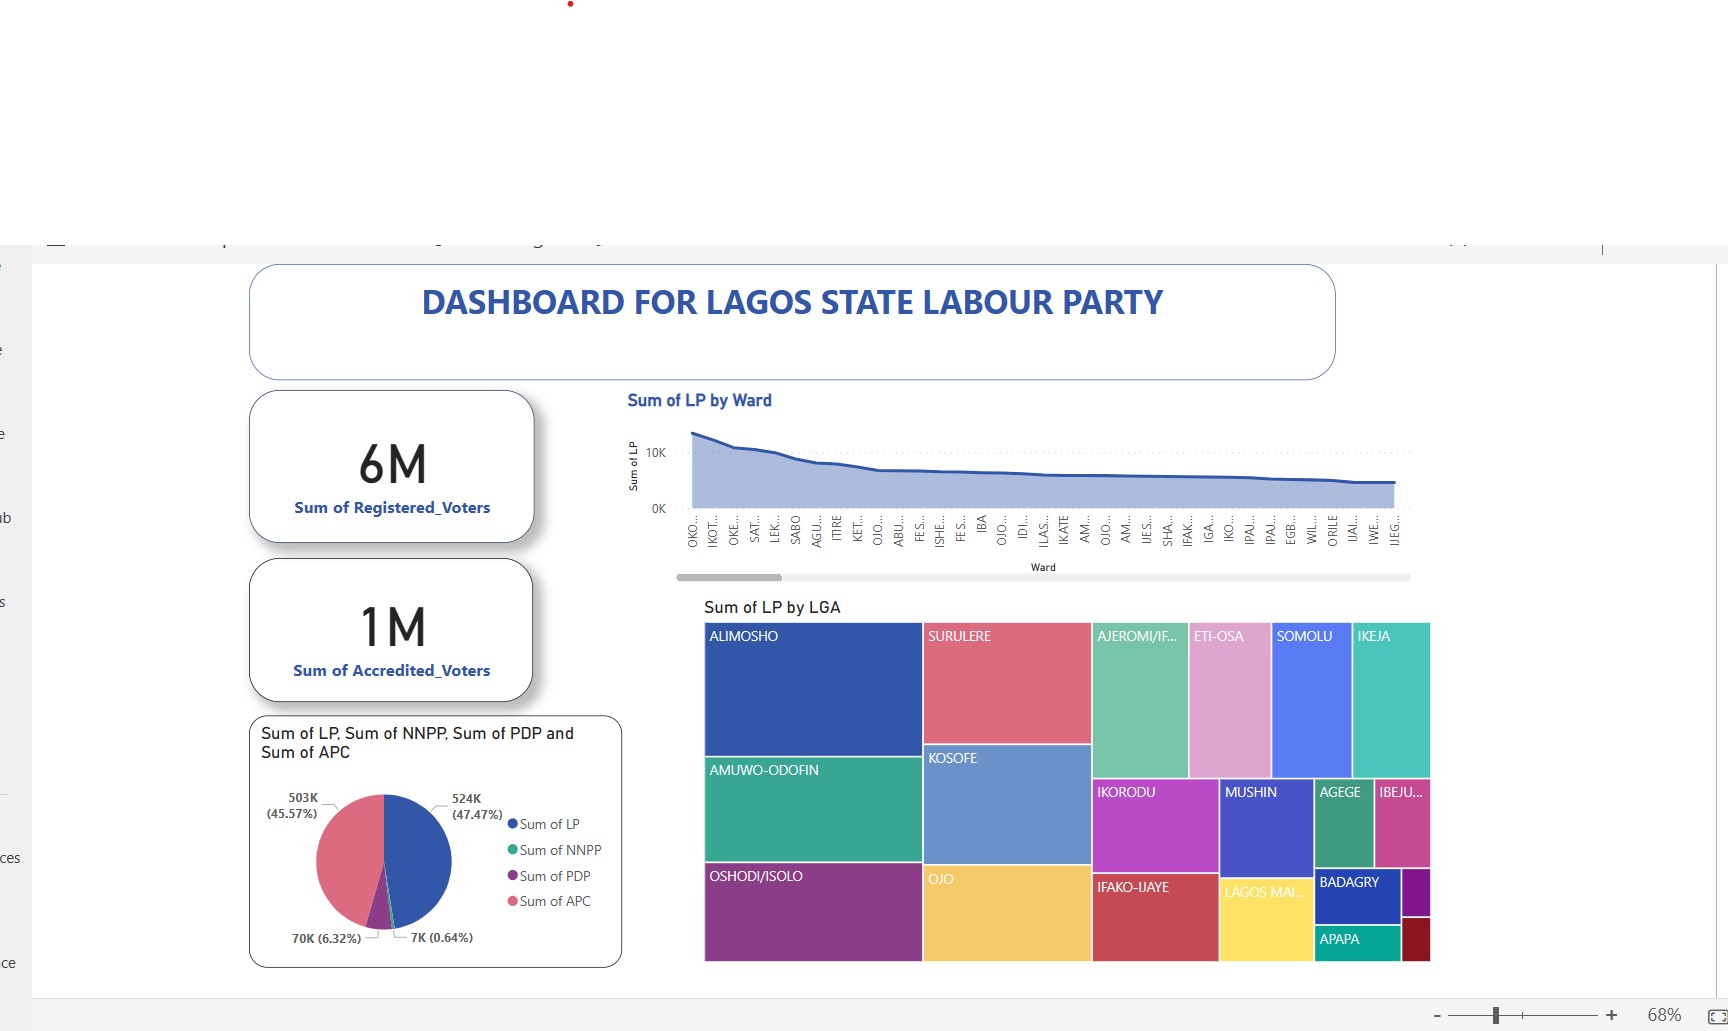Select the Sum of Registered_Voters card
This screenshot has width=1728, height=1031.
click(391, 466)
